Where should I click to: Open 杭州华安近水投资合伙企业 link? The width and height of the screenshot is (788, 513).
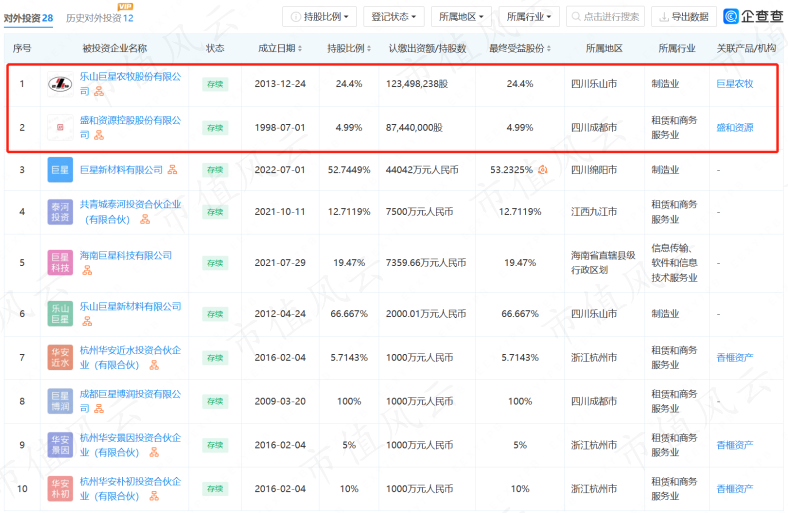pyautogui.click(x=130, y=357)
